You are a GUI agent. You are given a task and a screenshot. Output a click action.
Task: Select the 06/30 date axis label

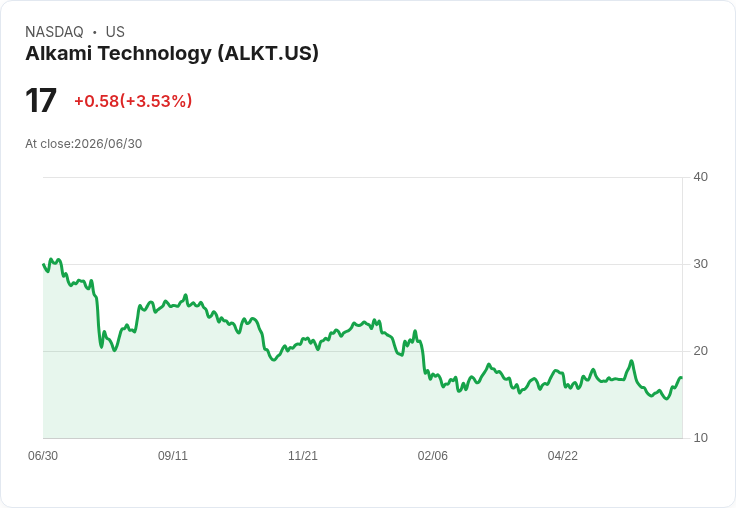click(43, 456)
